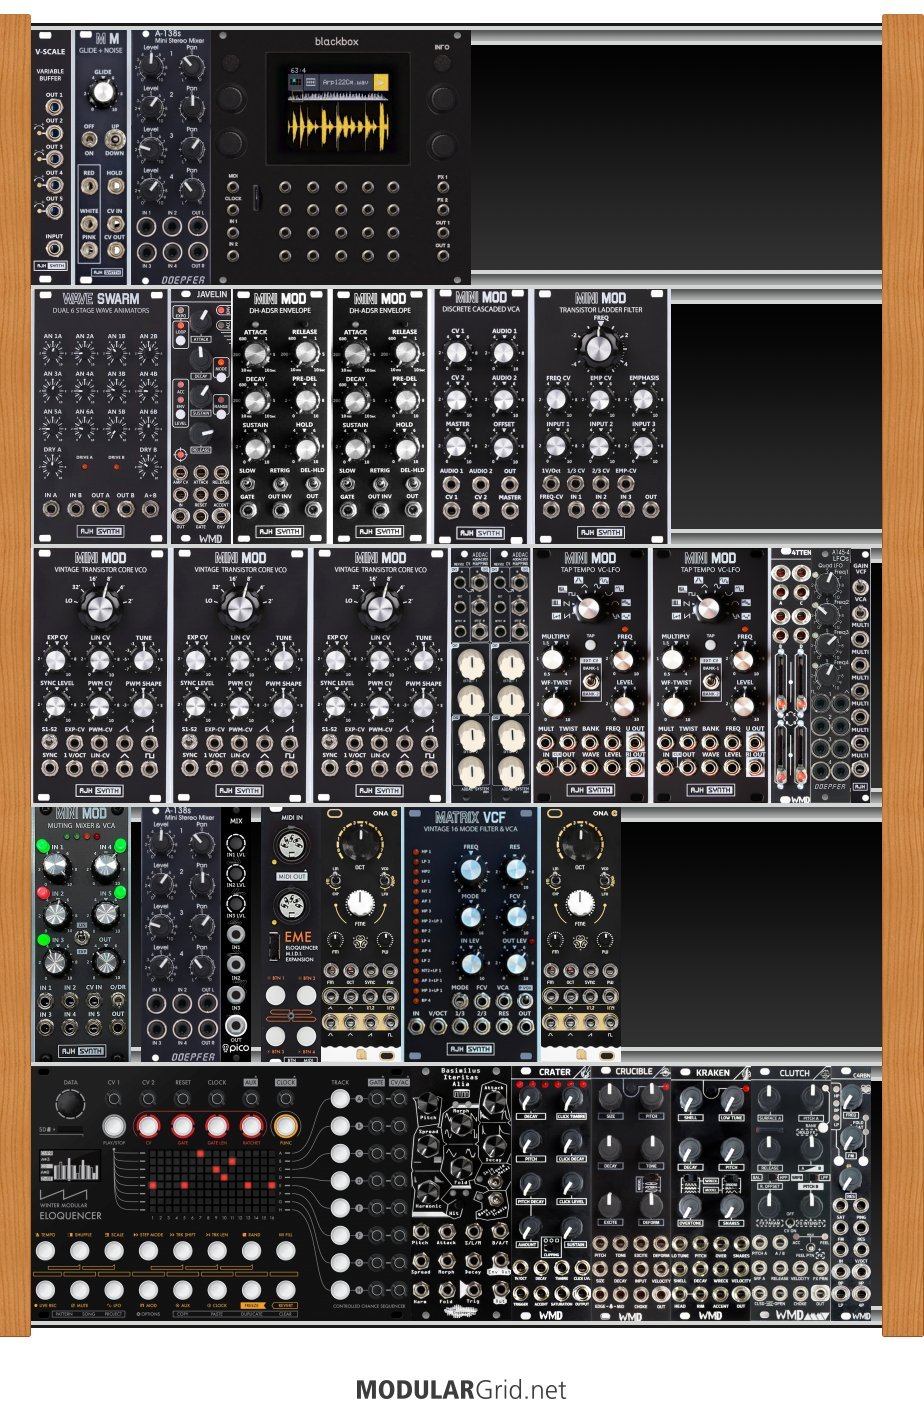Click the WAVE SWARM module title
Image resolution: width=924 pixels, height=1411 pixels.
[102, 298]
